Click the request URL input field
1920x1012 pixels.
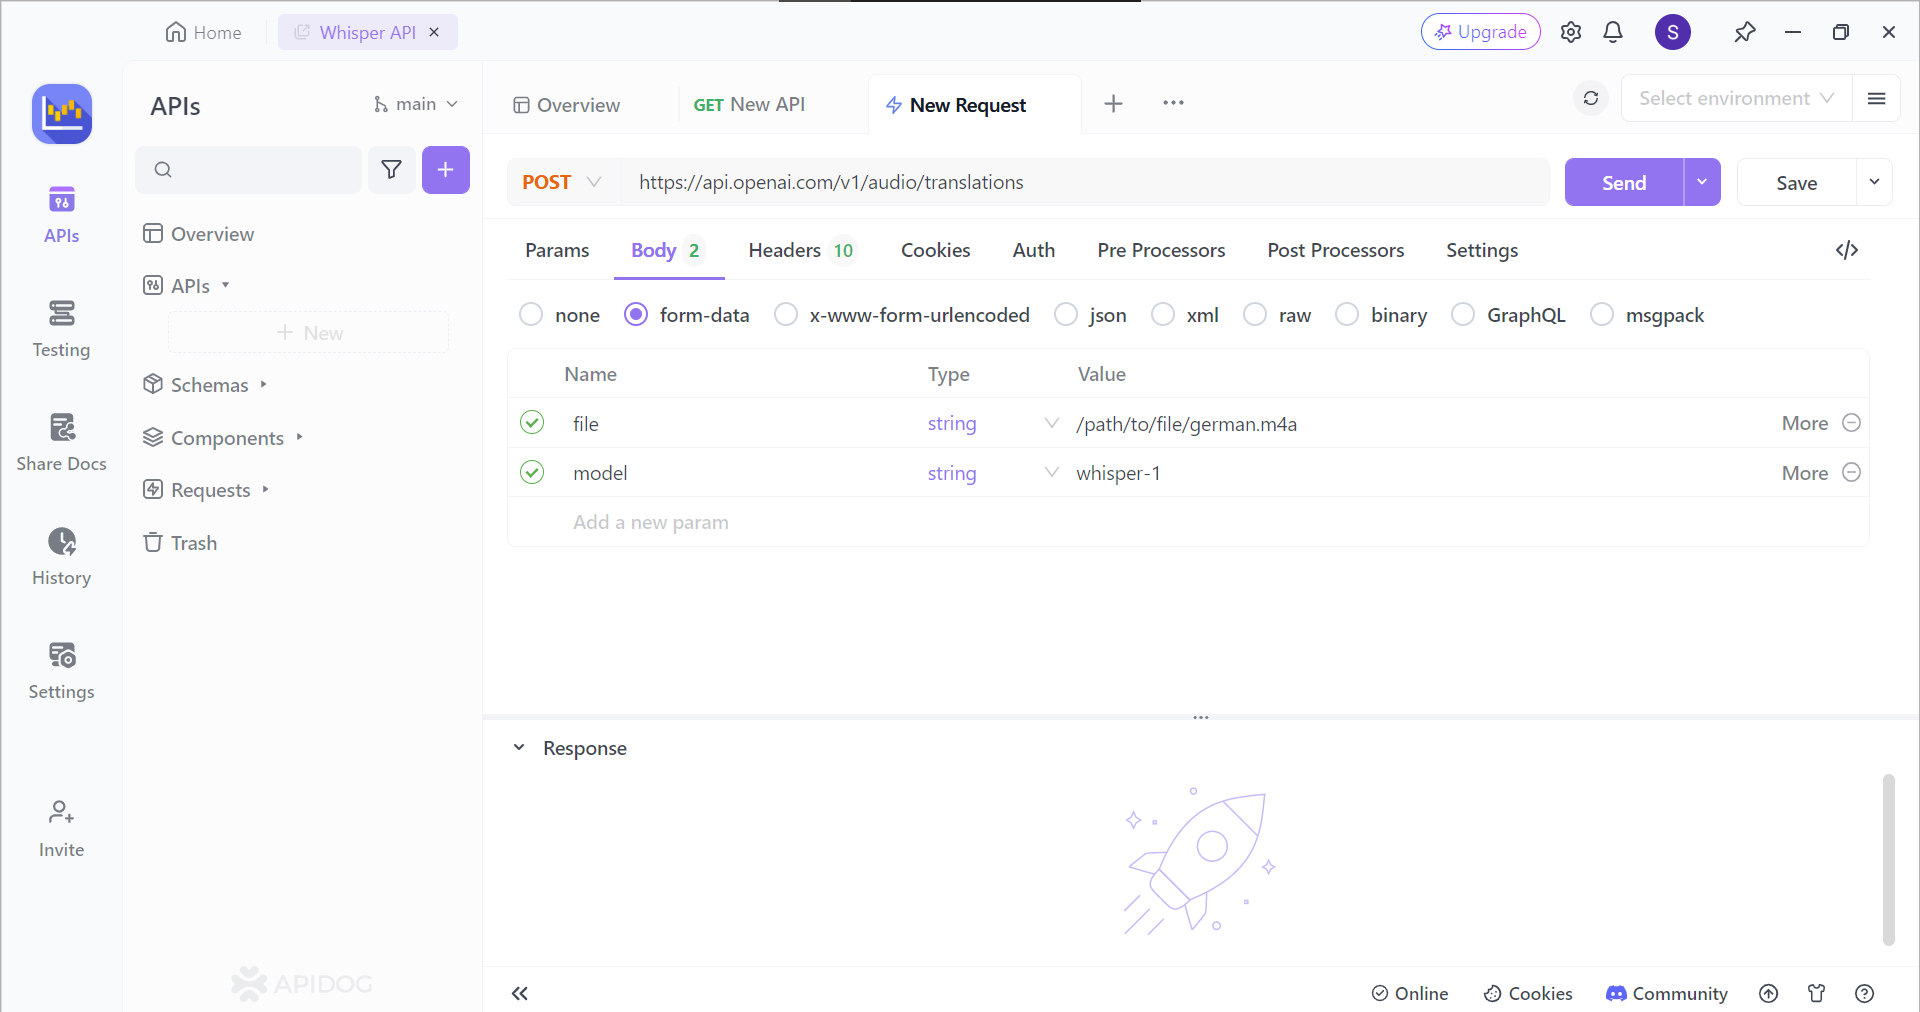[x=1080, y=182]
